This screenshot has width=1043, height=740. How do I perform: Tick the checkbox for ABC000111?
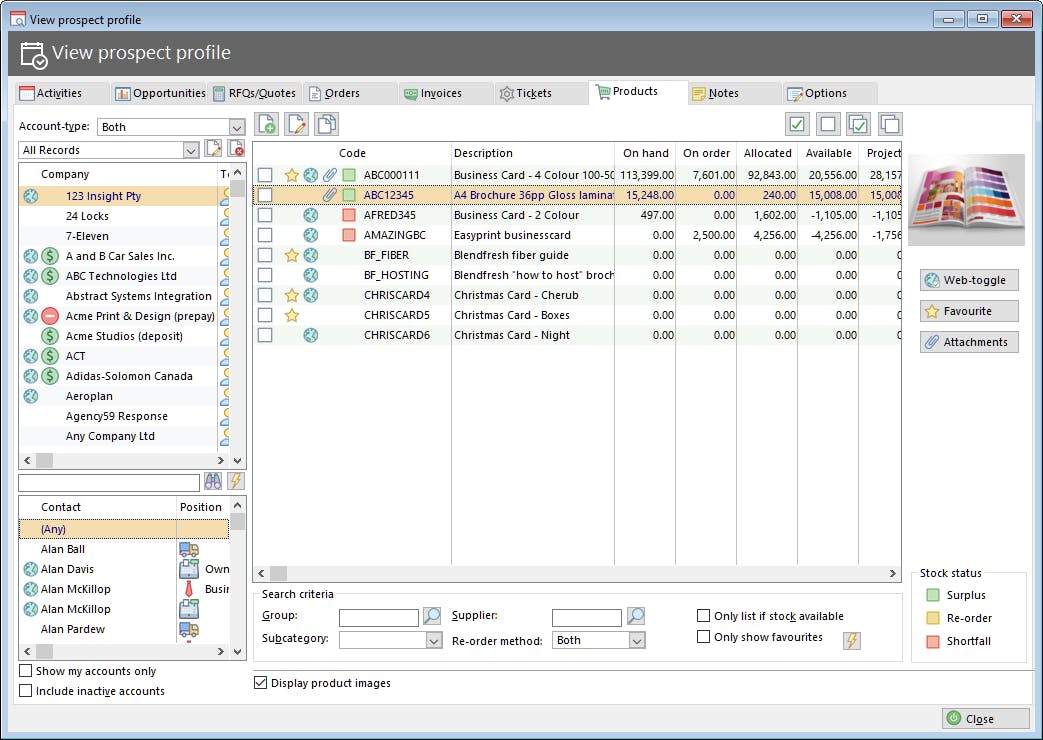click(265, 175)
